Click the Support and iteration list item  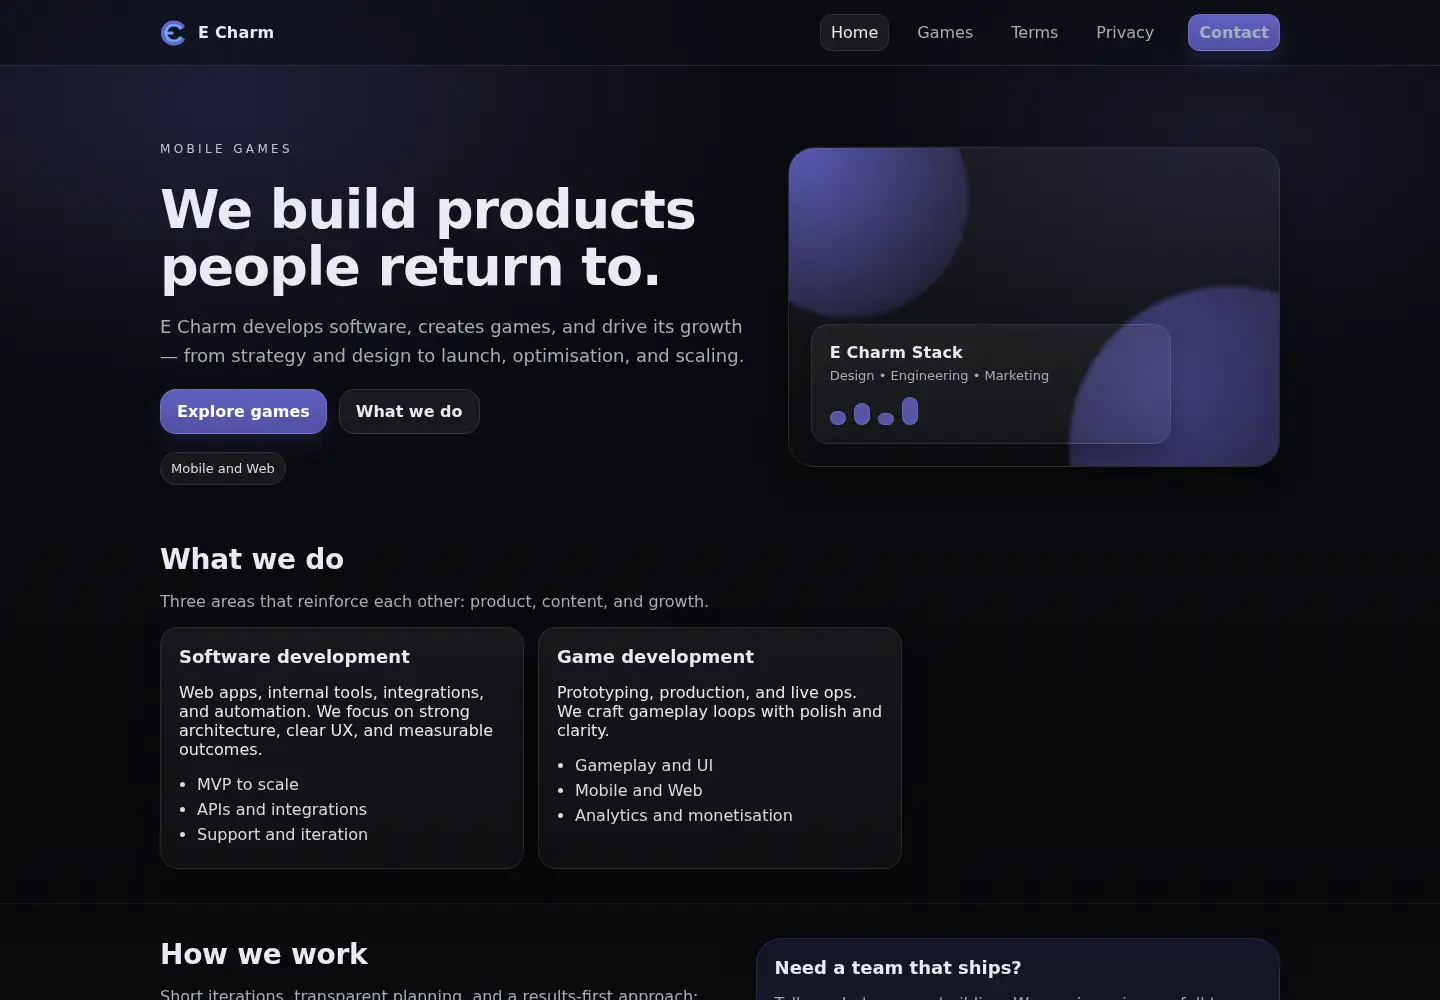(282, 834)
